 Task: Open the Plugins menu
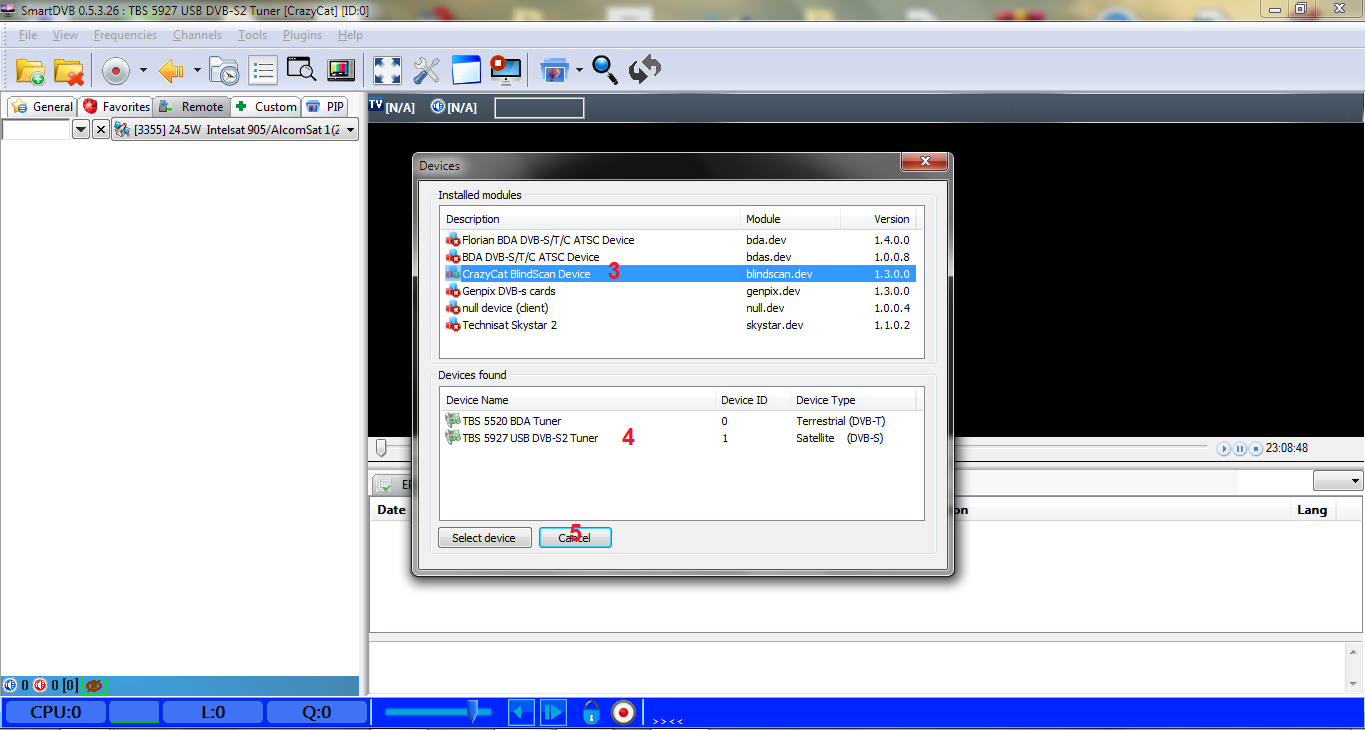(x=302, y=35)
